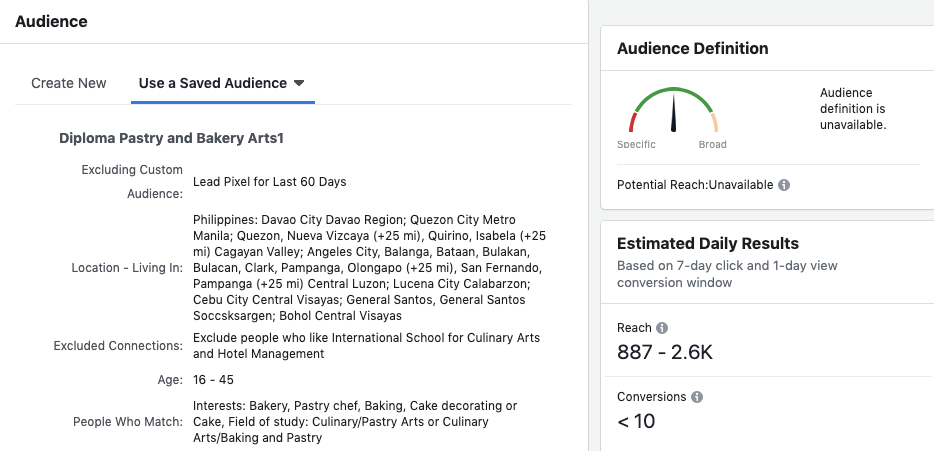
Task: Click the tan Broad end of the gauge
Action: point(714,122)
